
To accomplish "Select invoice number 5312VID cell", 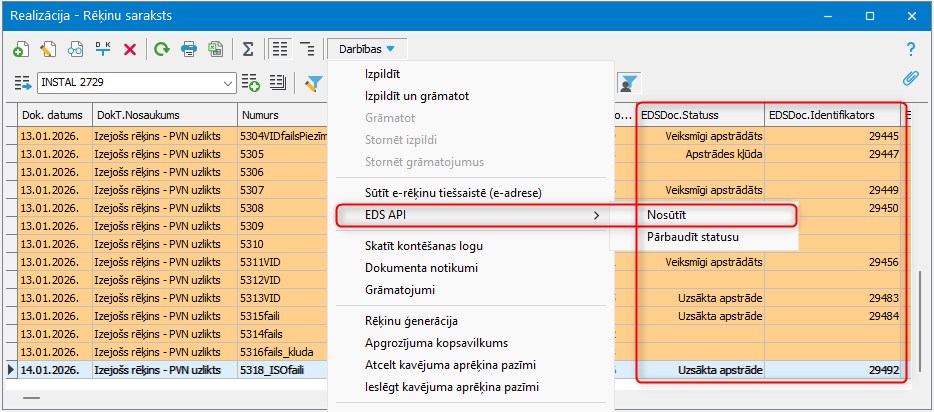I will 282,280.
